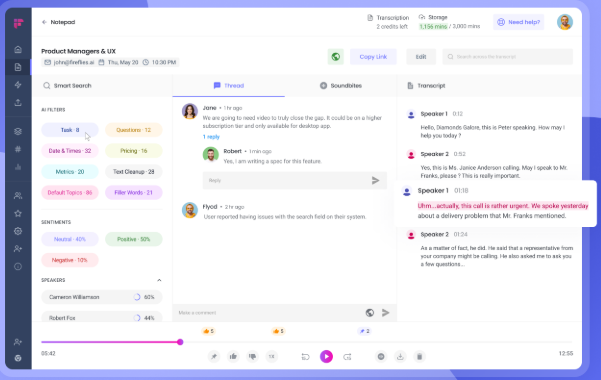The height and width of the screenshot is (380, 601).
Task: Open add-user icon near sidebar bottom
Action: click(18, 342)
